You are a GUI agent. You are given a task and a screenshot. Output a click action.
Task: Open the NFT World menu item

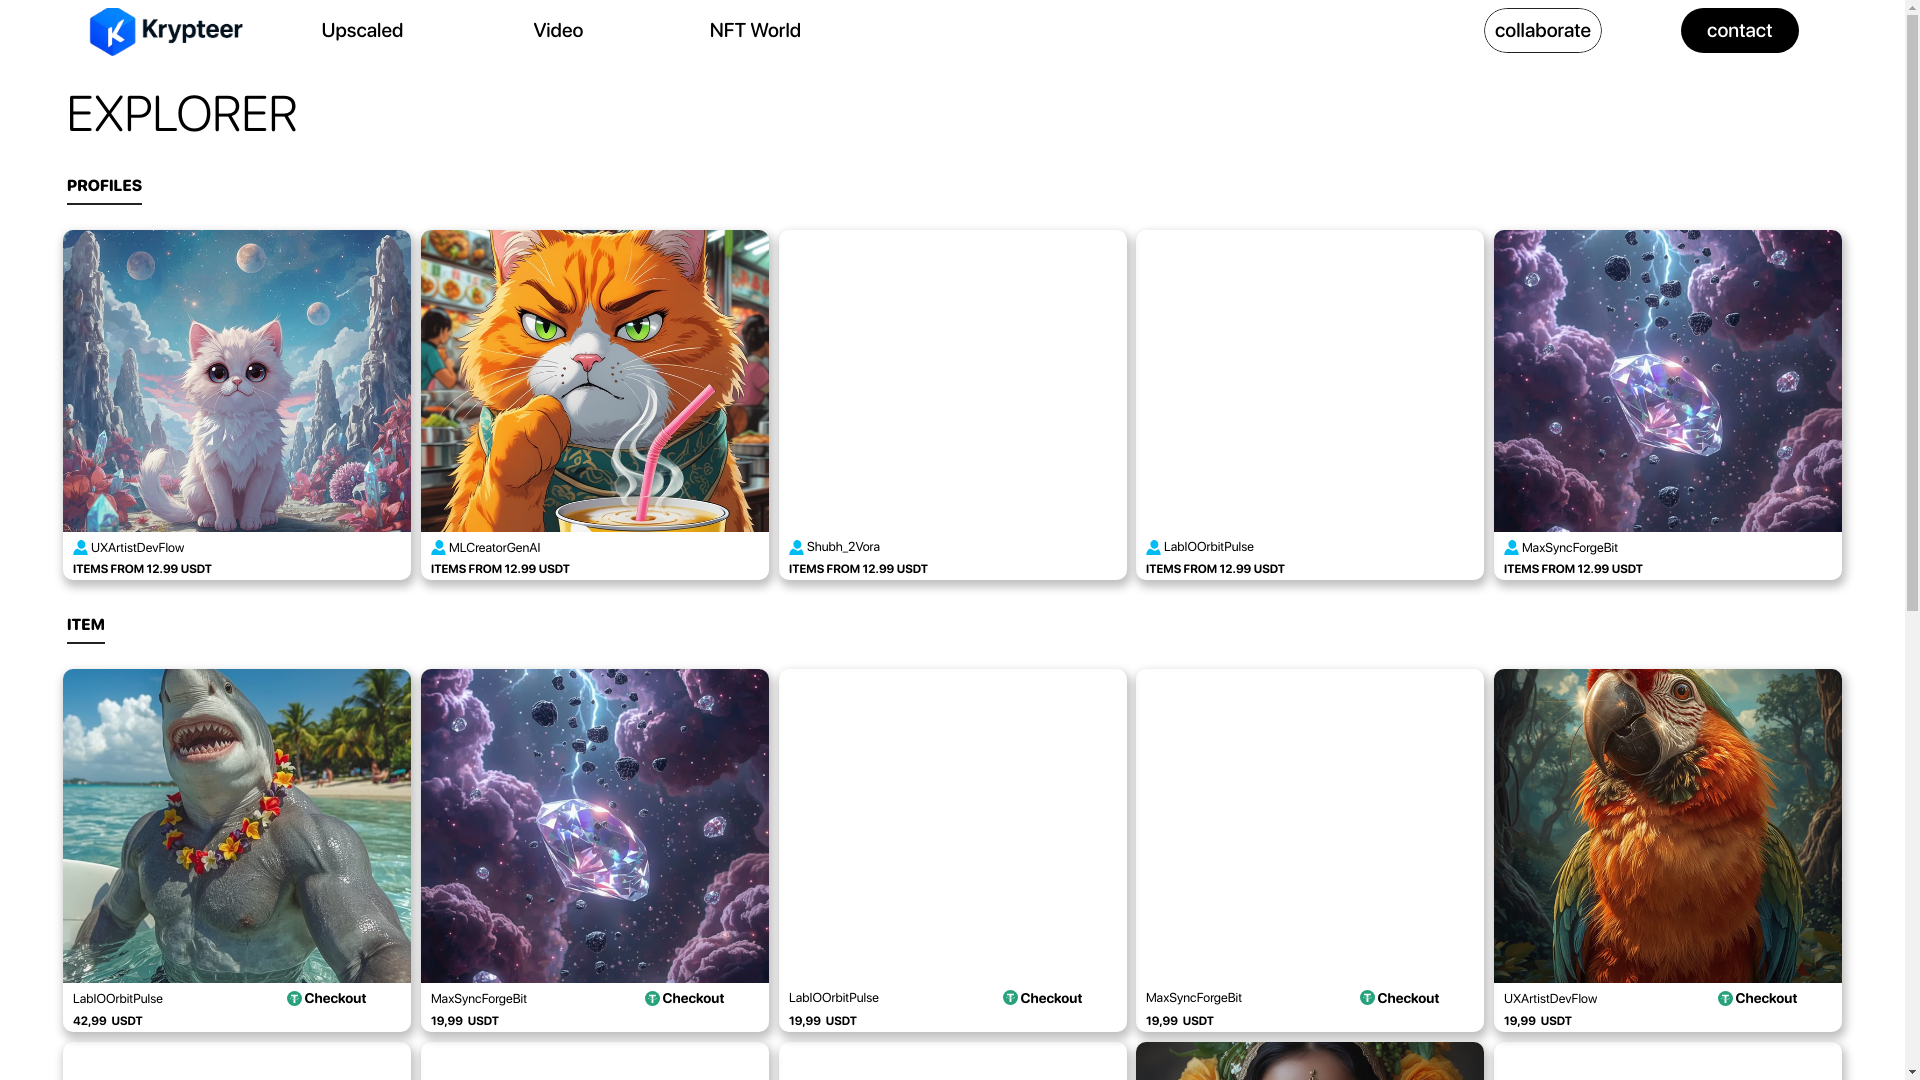[755, 31]
